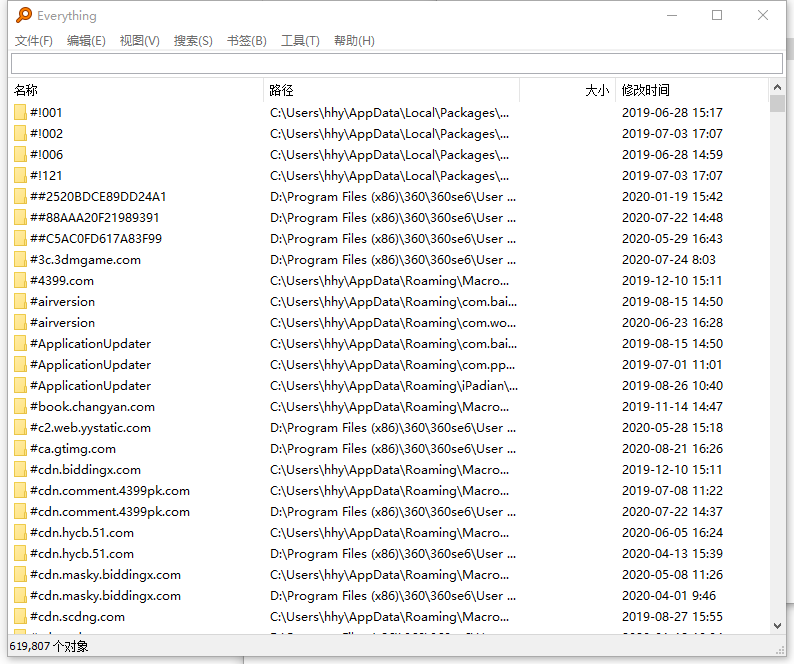The height and width of the screenshot is (664, 794).
Task: Open the 搜索(S) menu
Action: pyautogui.click(x=193, y=41)
